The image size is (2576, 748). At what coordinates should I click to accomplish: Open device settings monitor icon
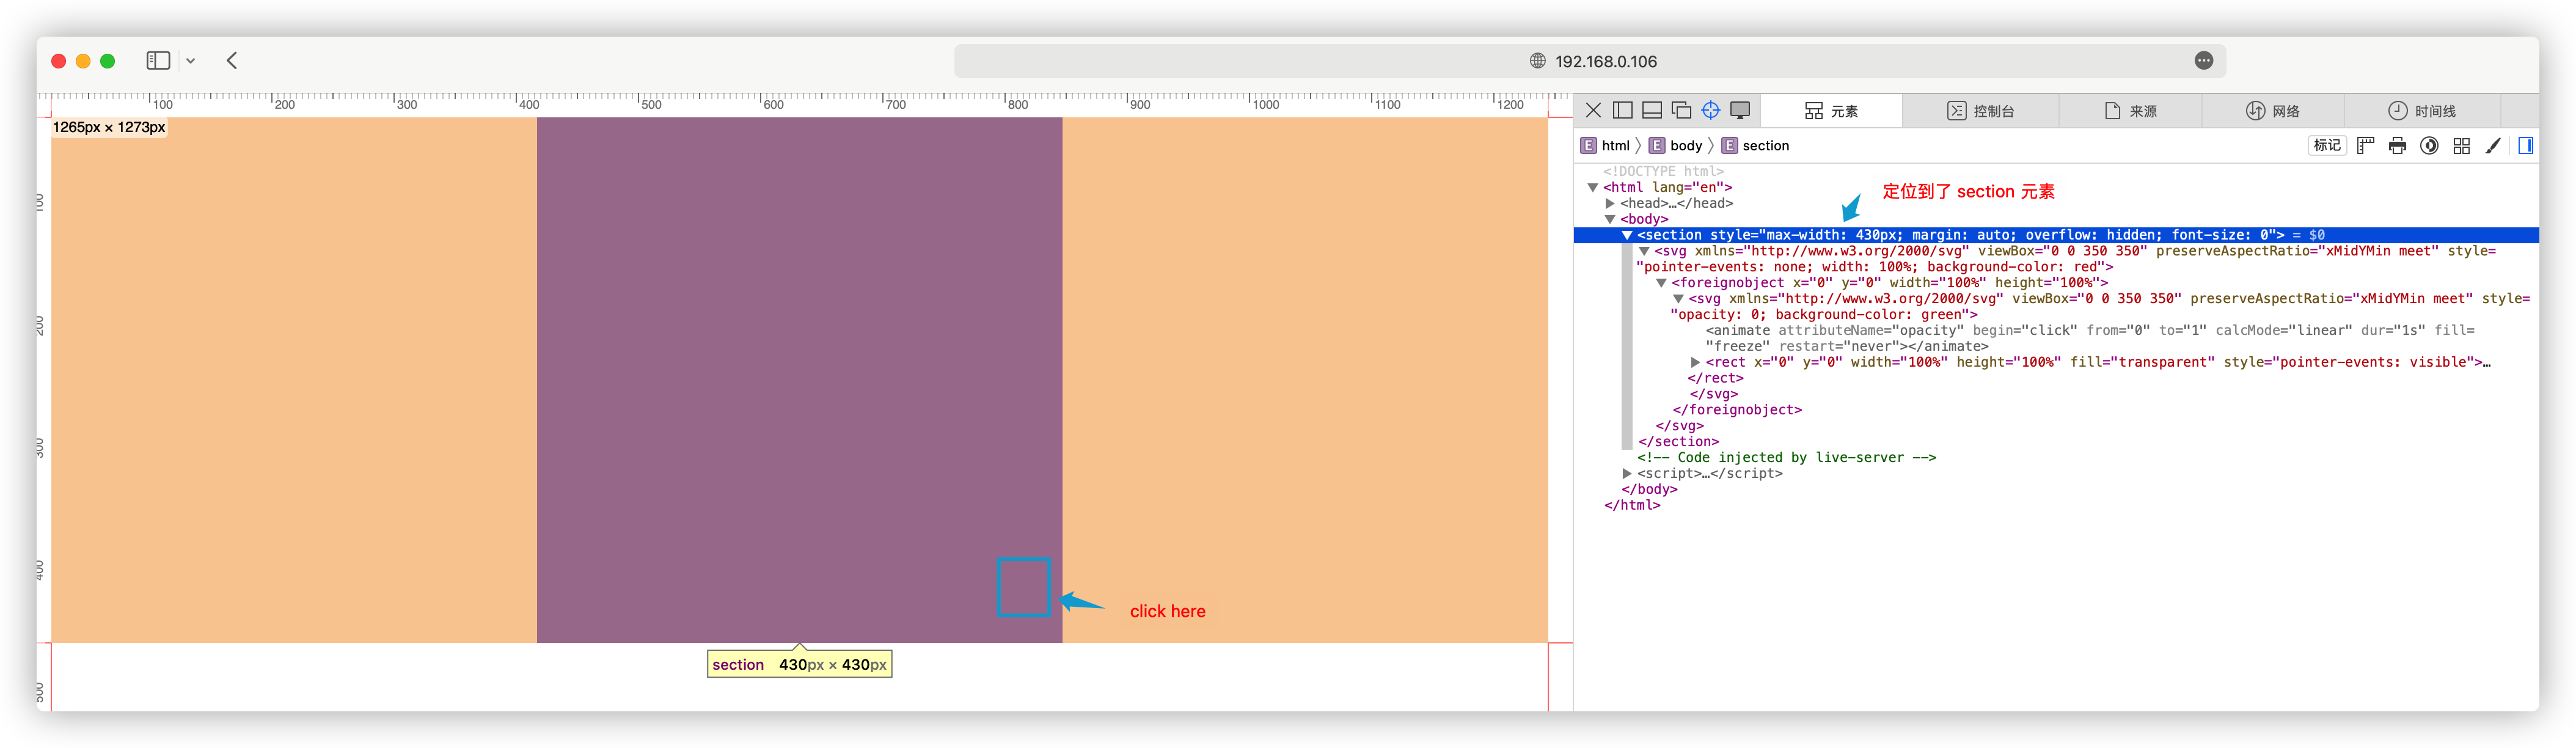tap(1740, 110)
